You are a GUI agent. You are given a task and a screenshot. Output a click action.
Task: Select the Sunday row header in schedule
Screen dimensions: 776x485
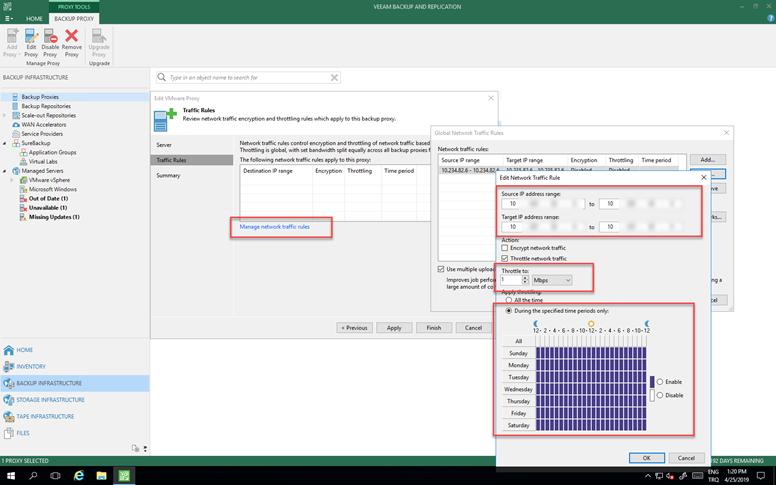(x=519, y=353)
